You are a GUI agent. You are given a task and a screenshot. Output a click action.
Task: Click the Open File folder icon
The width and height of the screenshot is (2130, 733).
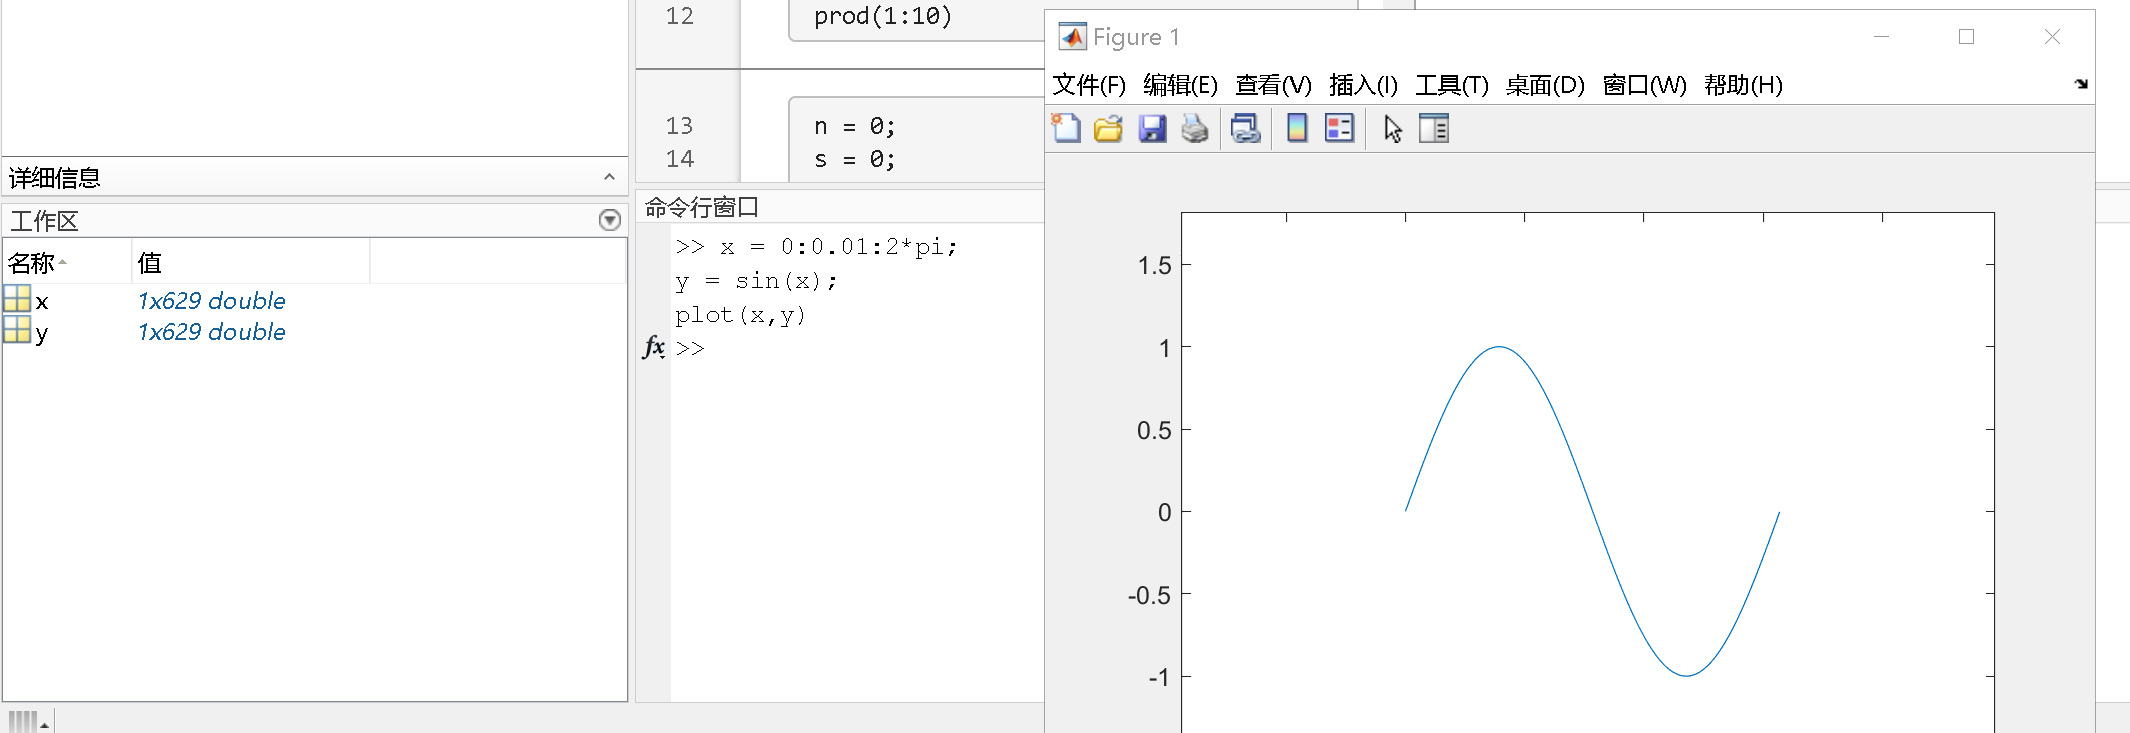coord(1108,128)
